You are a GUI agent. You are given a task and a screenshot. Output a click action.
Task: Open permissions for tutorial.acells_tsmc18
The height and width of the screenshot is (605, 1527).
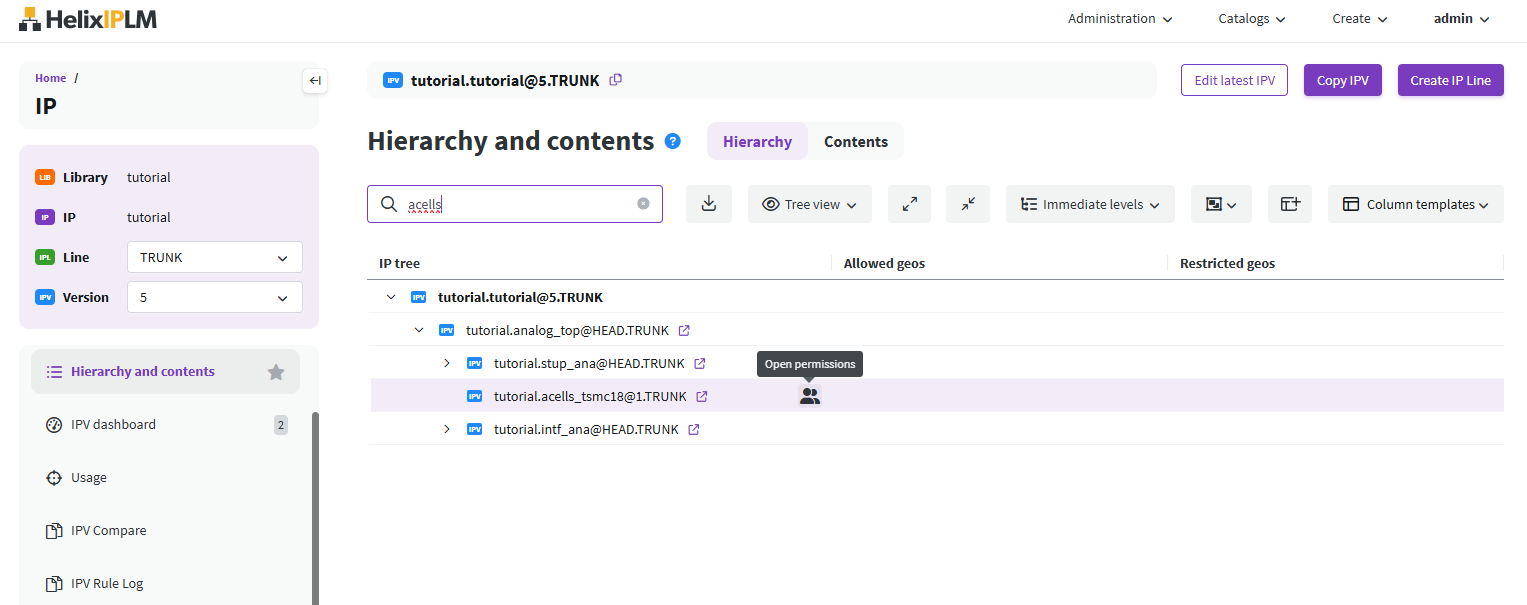(x=809, y=396)
